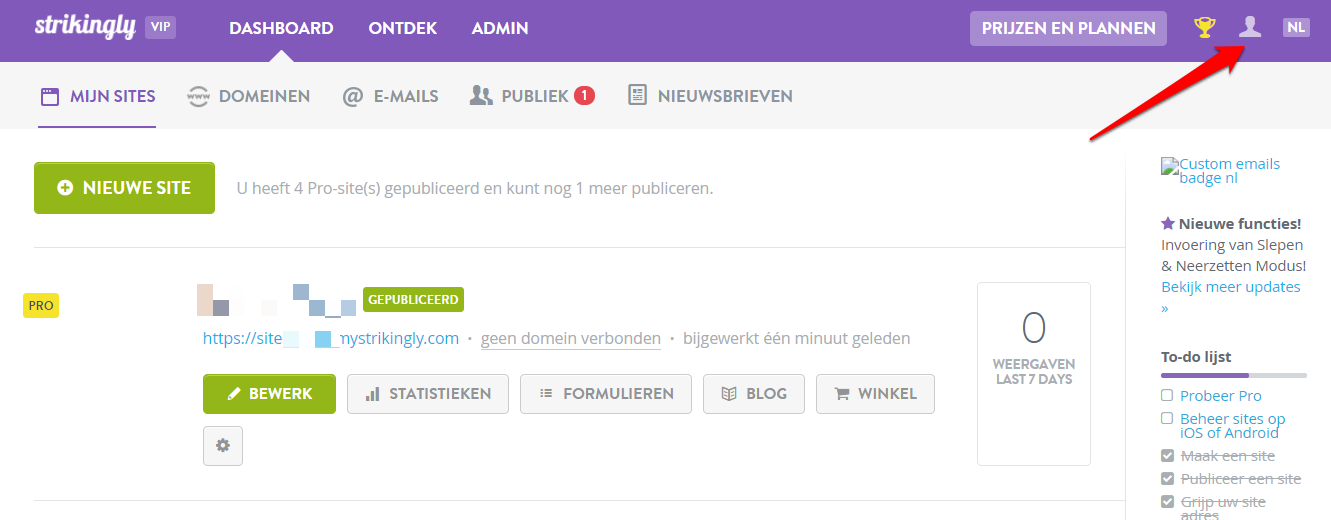The height and width of the screenshot is (520, 1331).
Task: Go to the Dashboard menu
Action: [x=281, y=29]
